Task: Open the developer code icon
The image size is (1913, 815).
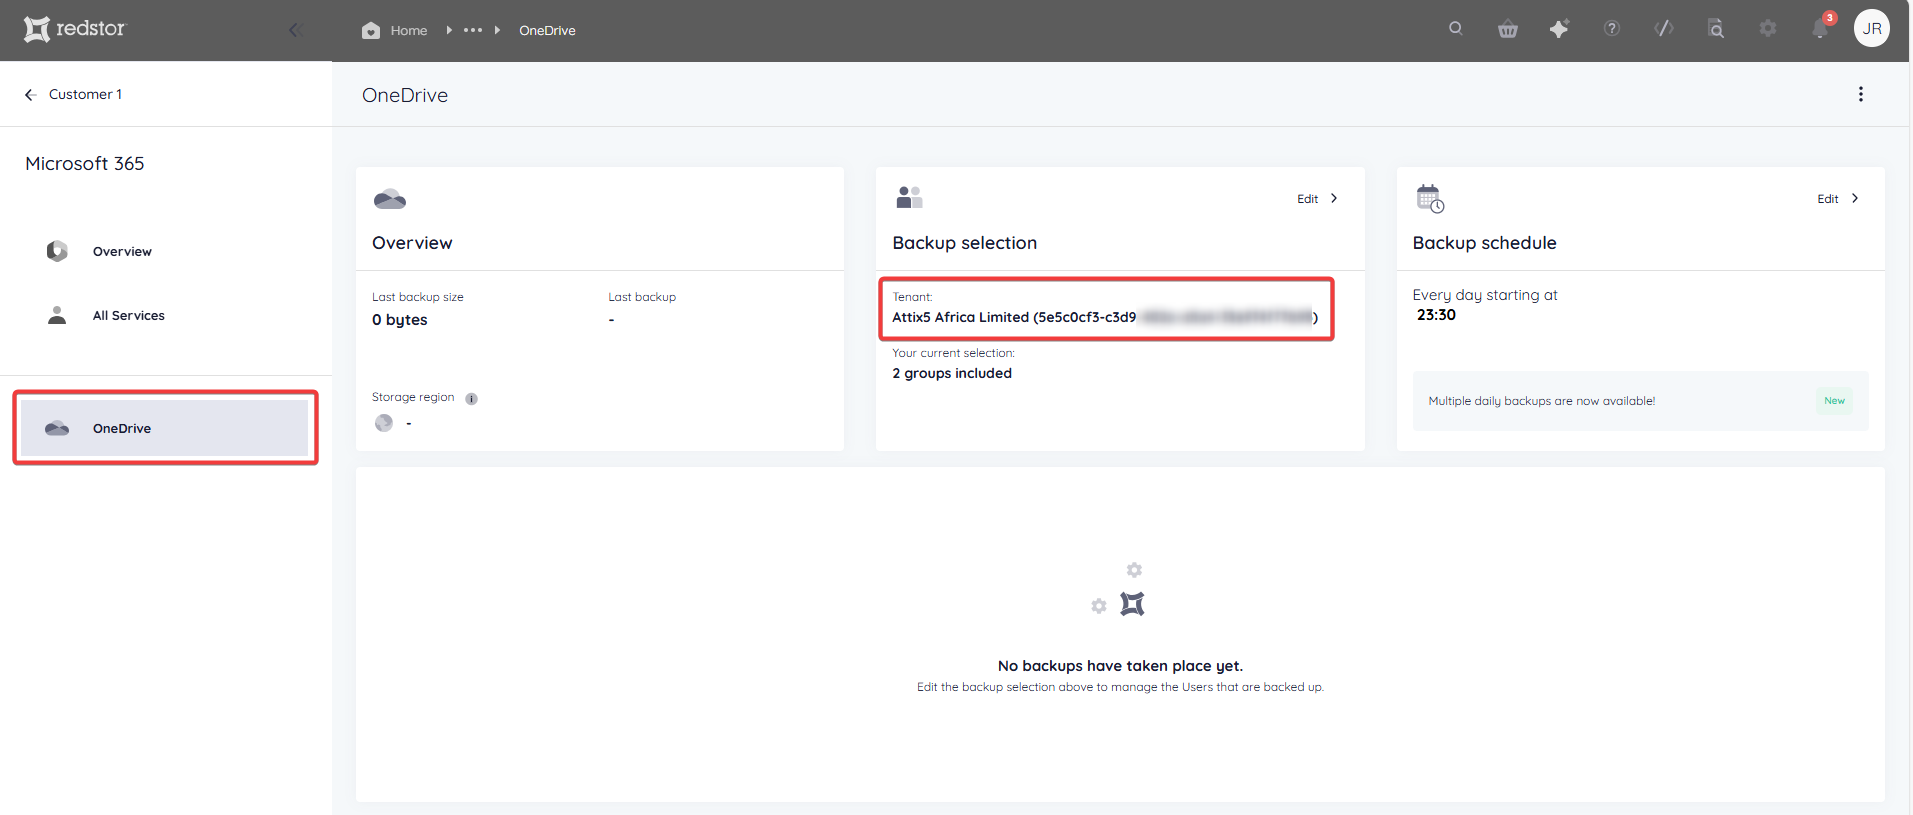Action: tap(1664, 29)
